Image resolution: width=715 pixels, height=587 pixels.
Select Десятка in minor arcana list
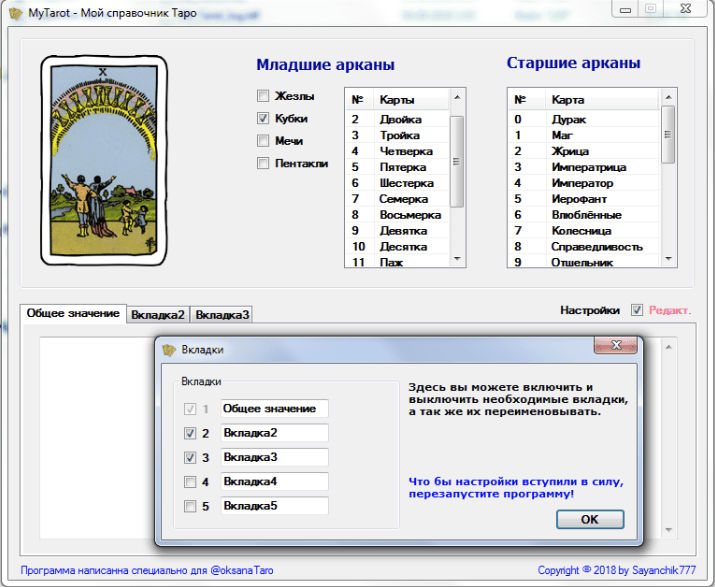point(398,247)
